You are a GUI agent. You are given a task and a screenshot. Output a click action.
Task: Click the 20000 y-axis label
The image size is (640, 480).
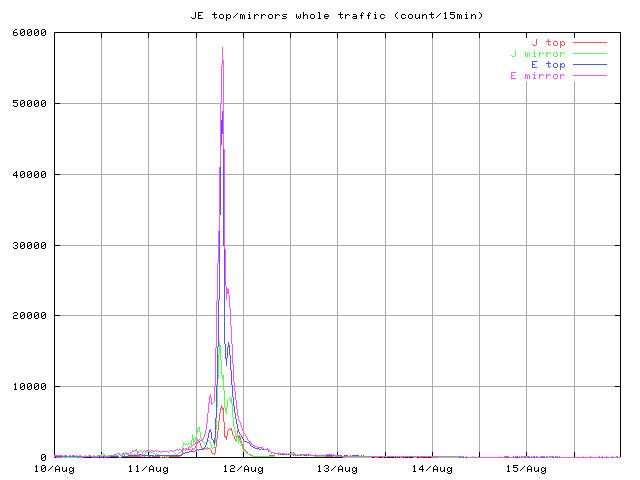(x=30, y=316)
